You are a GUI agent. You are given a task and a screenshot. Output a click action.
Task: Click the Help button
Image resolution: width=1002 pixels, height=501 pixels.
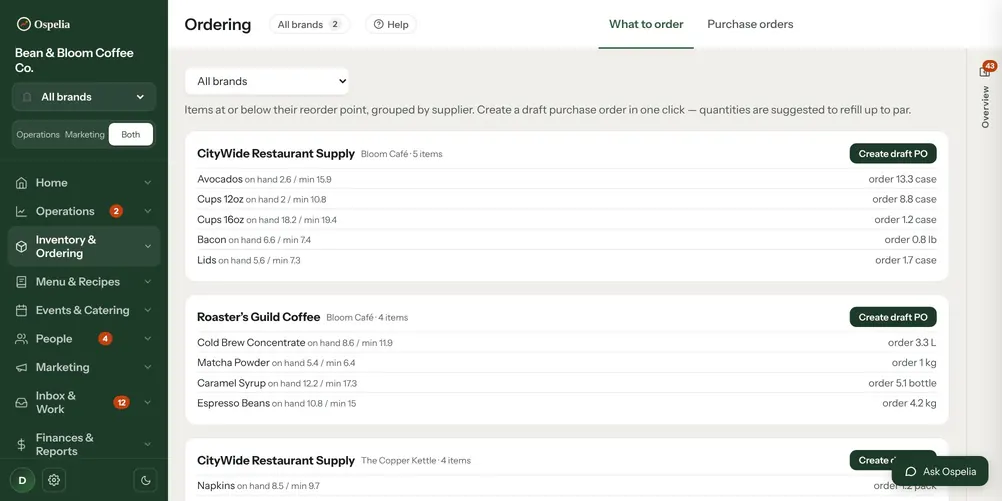tap(390, 24)
